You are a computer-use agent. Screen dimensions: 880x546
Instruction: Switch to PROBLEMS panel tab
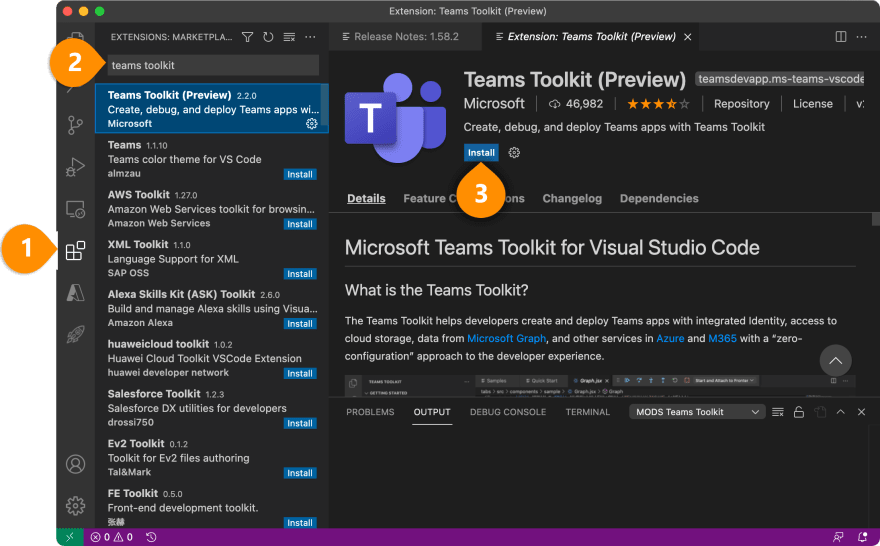(x=370, y=412)
